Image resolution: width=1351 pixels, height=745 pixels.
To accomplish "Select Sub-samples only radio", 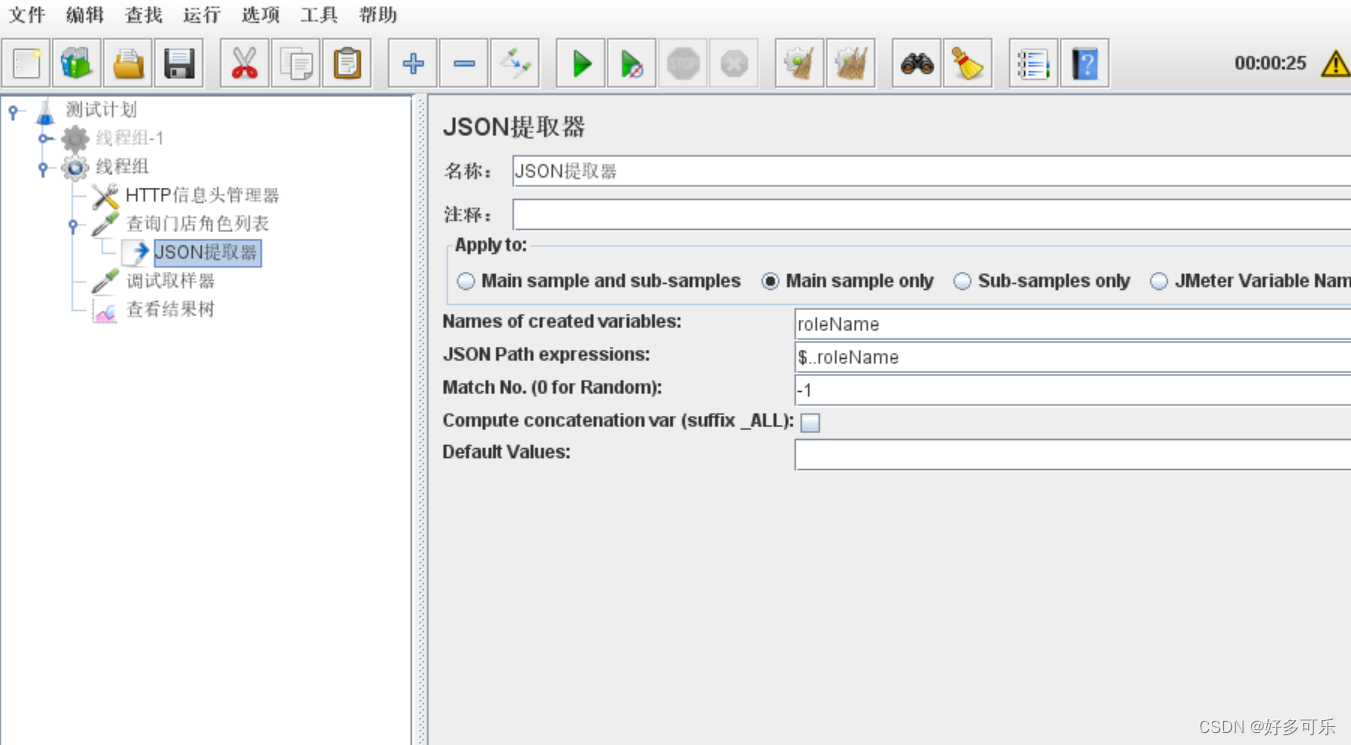I will tap(962, 282).
